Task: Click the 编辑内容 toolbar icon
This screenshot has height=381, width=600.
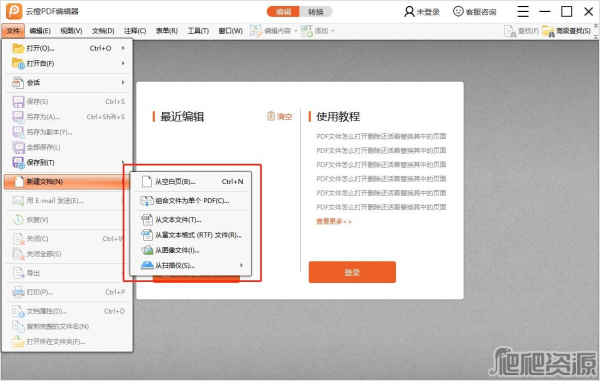Action: coord(256,31)
